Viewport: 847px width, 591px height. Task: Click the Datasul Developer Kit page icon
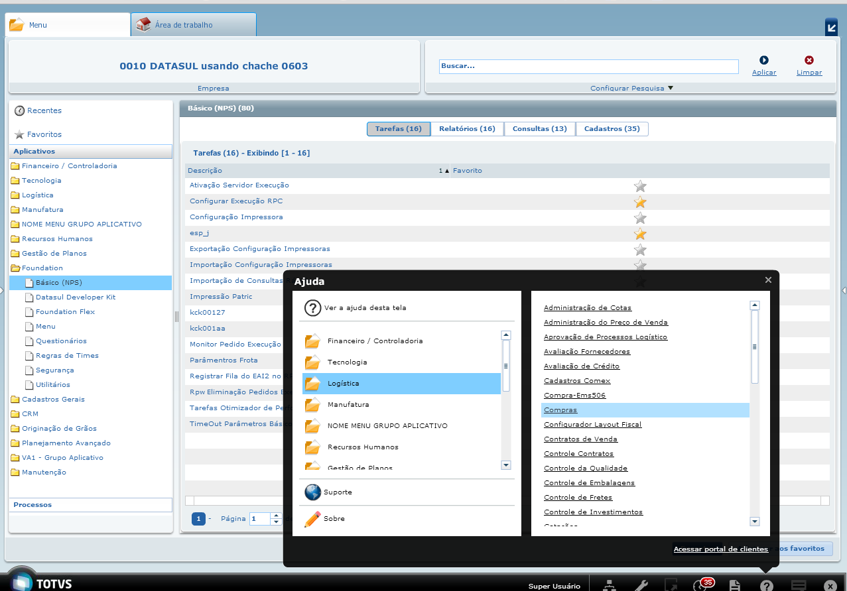click(x=29, y=297)
